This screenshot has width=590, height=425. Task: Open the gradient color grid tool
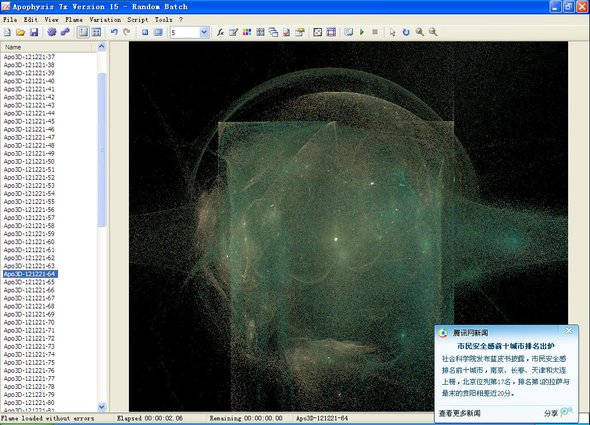247,32
